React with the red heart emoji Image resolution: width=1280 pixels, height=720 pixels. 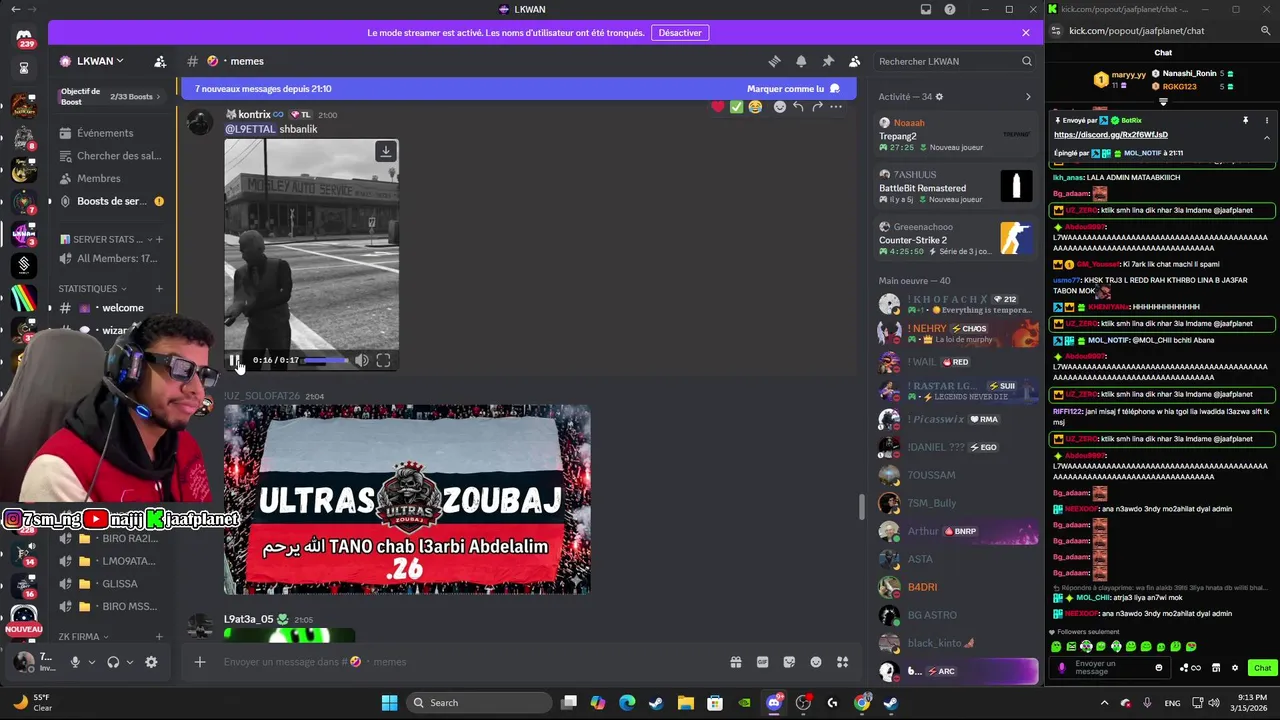(x=718, y=106)
